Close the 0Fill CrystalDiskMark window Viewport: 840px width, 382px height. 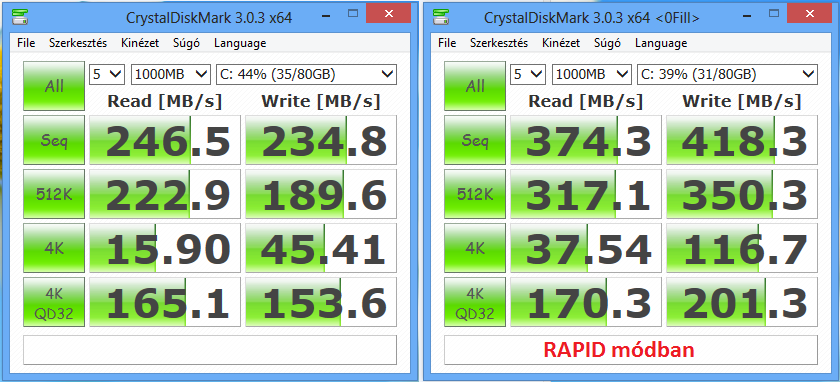click(809, 13)
